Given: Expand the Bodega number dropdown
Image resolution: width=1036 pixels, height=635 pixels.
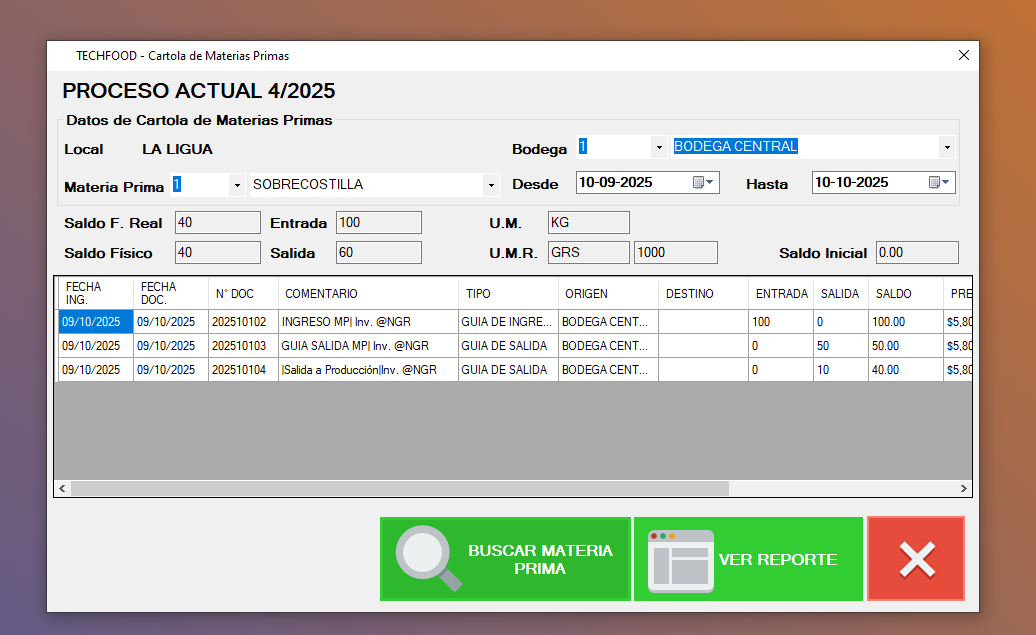Looking at the screenshot, I should pyautogui.click(x=658, y=147).
